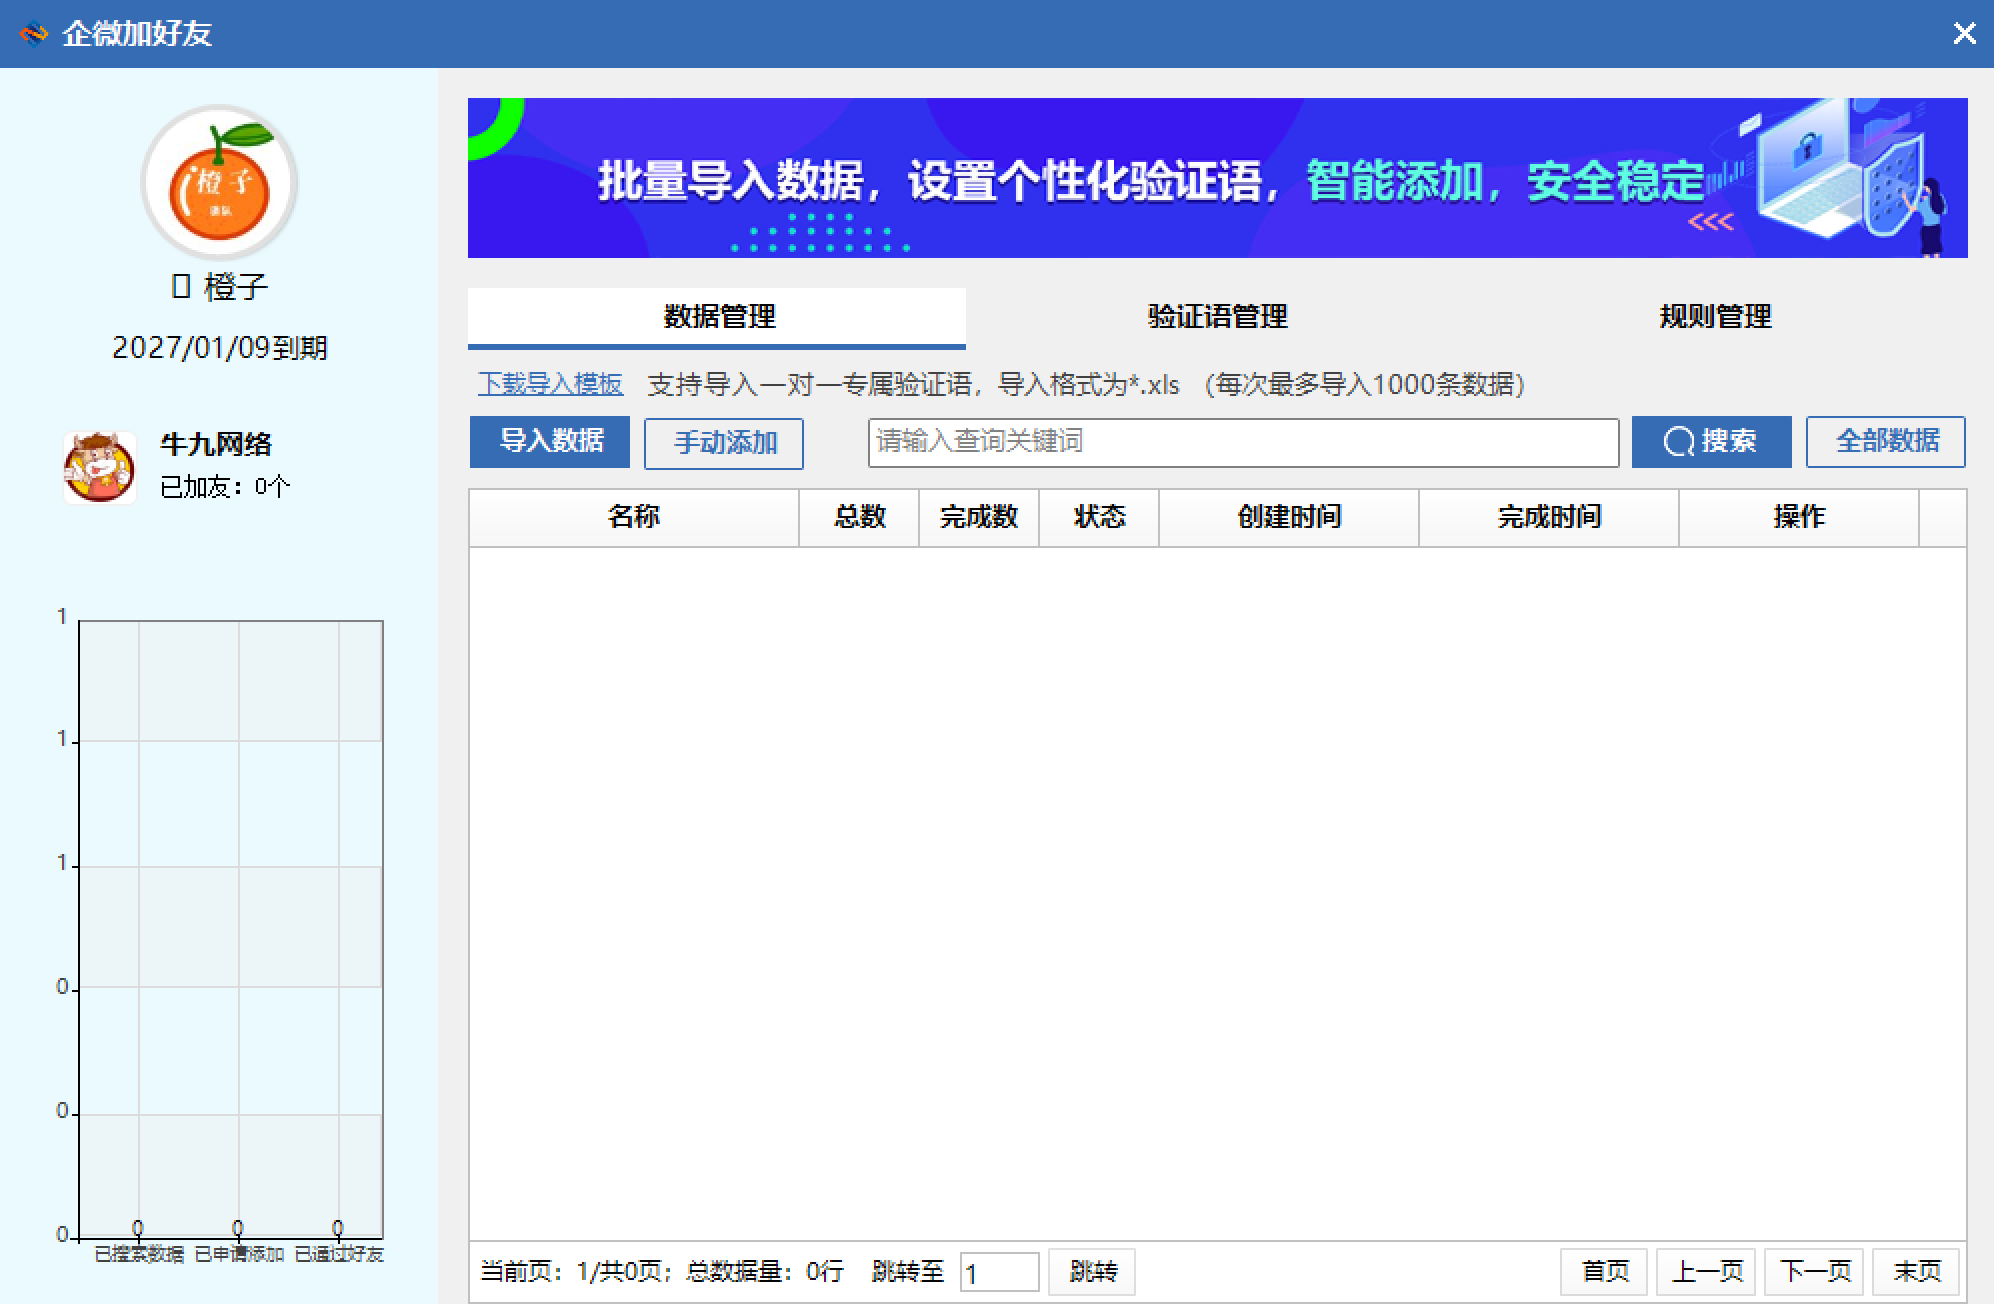Click the 名称 column header
This screenshot has height=1304, width=1994.
click(x=633, y=517)
